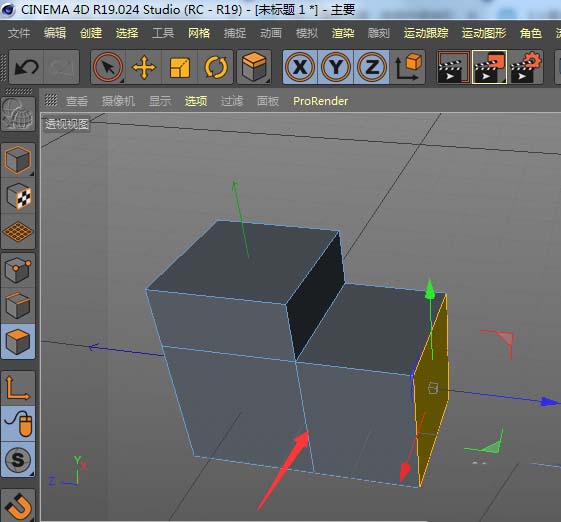Image resolution: width=561 pixels, height=522 pixels.
Task: Toggle the coordinate system icon
Action: point(408,67)
